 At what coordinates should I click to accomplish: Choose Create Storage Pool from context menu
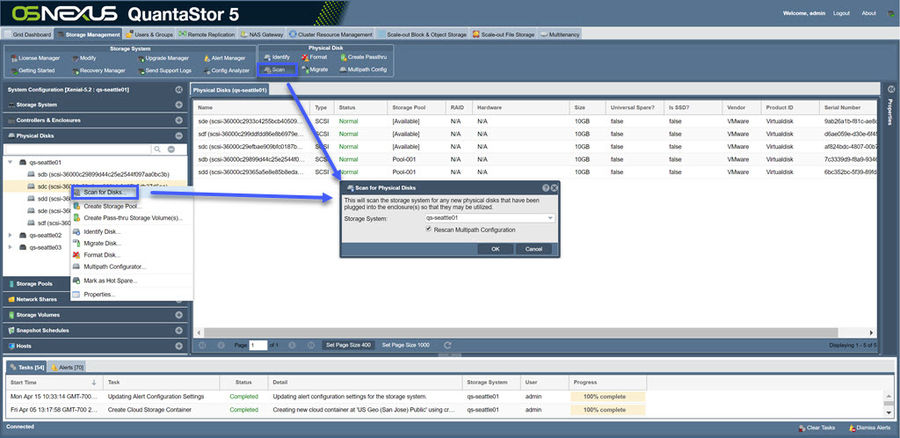click(x=112, y=206)
